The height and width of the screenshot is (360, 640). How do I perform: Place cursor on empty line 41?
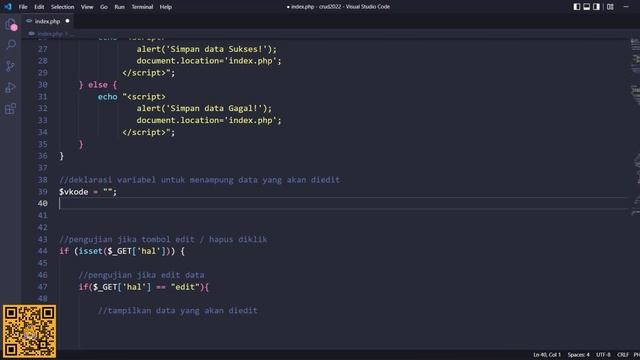pyautogui.click(x=343, y=215)
